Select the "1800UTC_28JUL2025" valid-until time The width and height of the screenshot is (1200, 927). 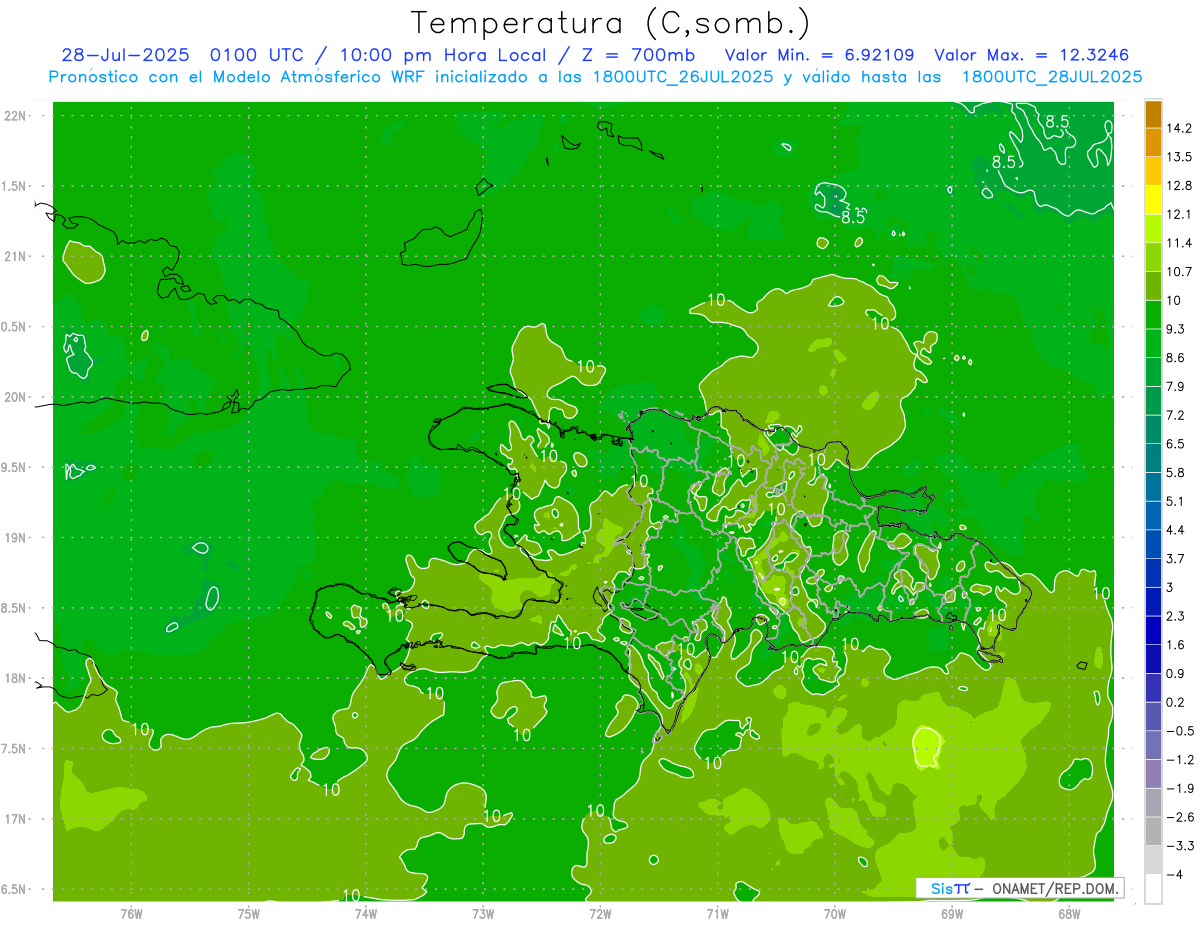click(1051, 77)
